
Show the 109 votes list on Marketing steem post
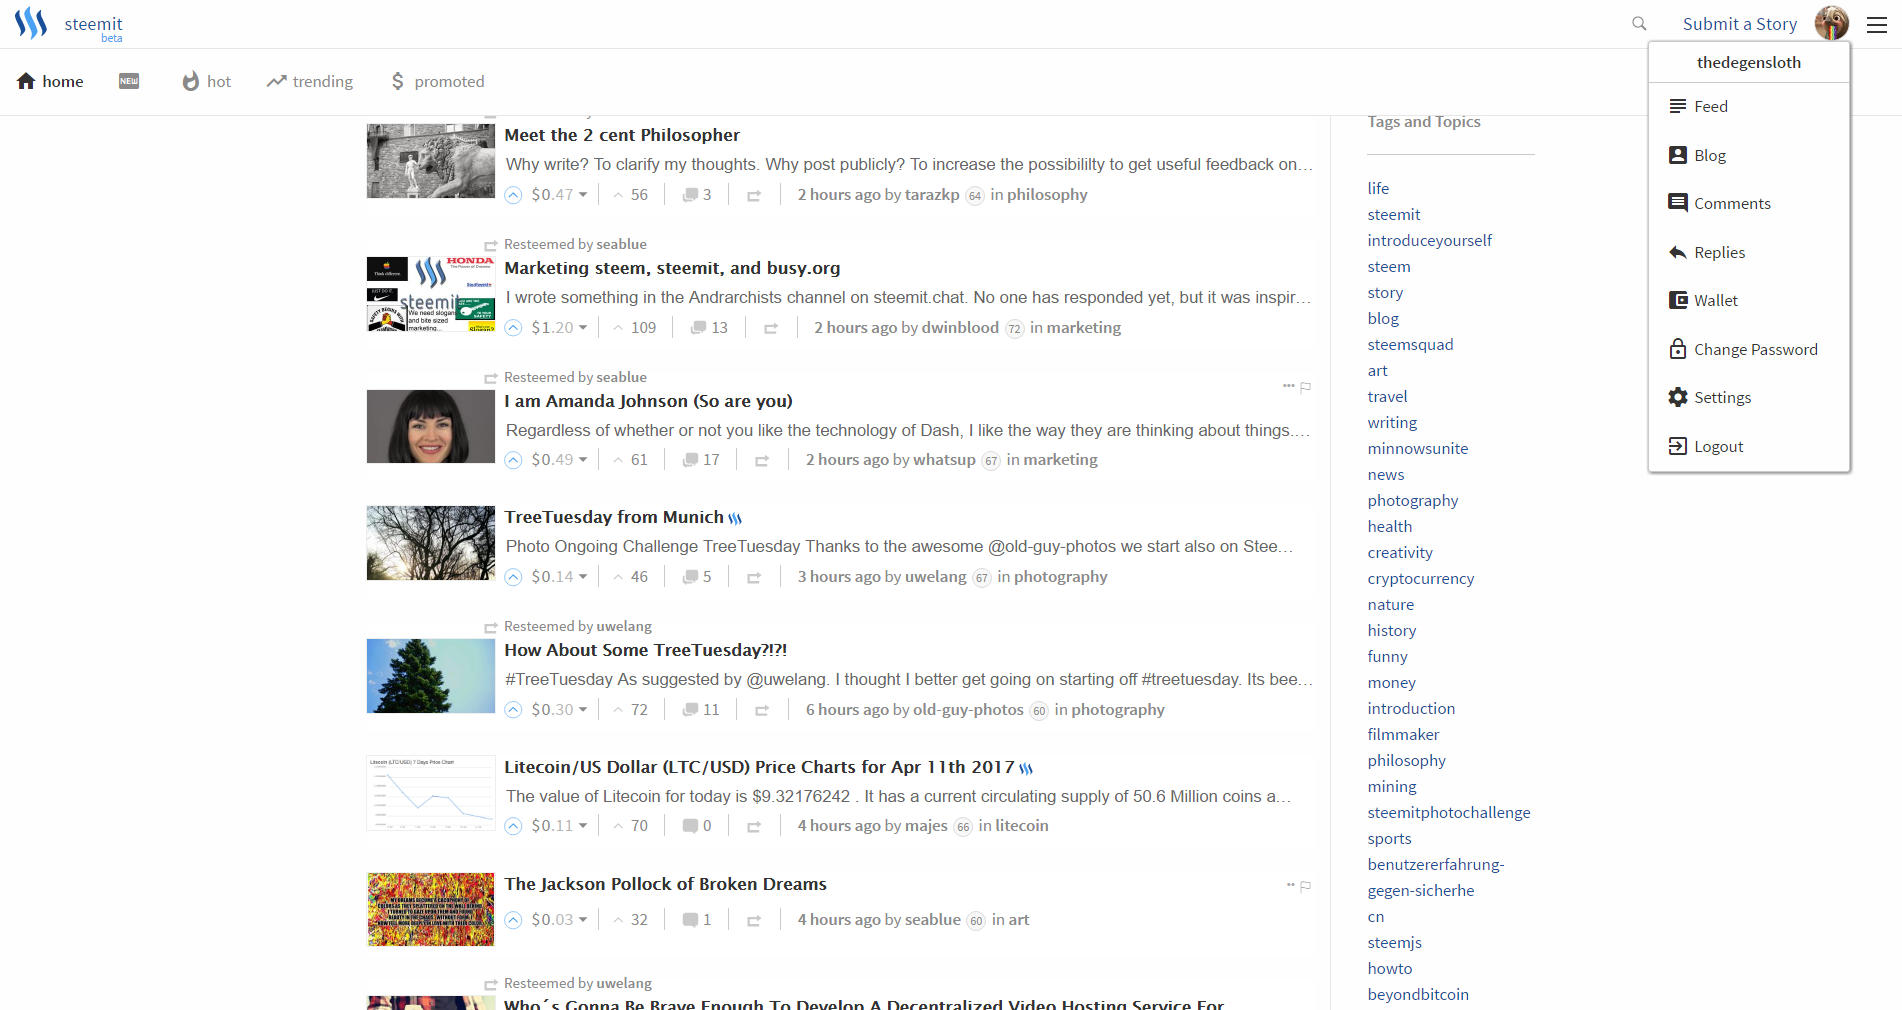(635, 328)
